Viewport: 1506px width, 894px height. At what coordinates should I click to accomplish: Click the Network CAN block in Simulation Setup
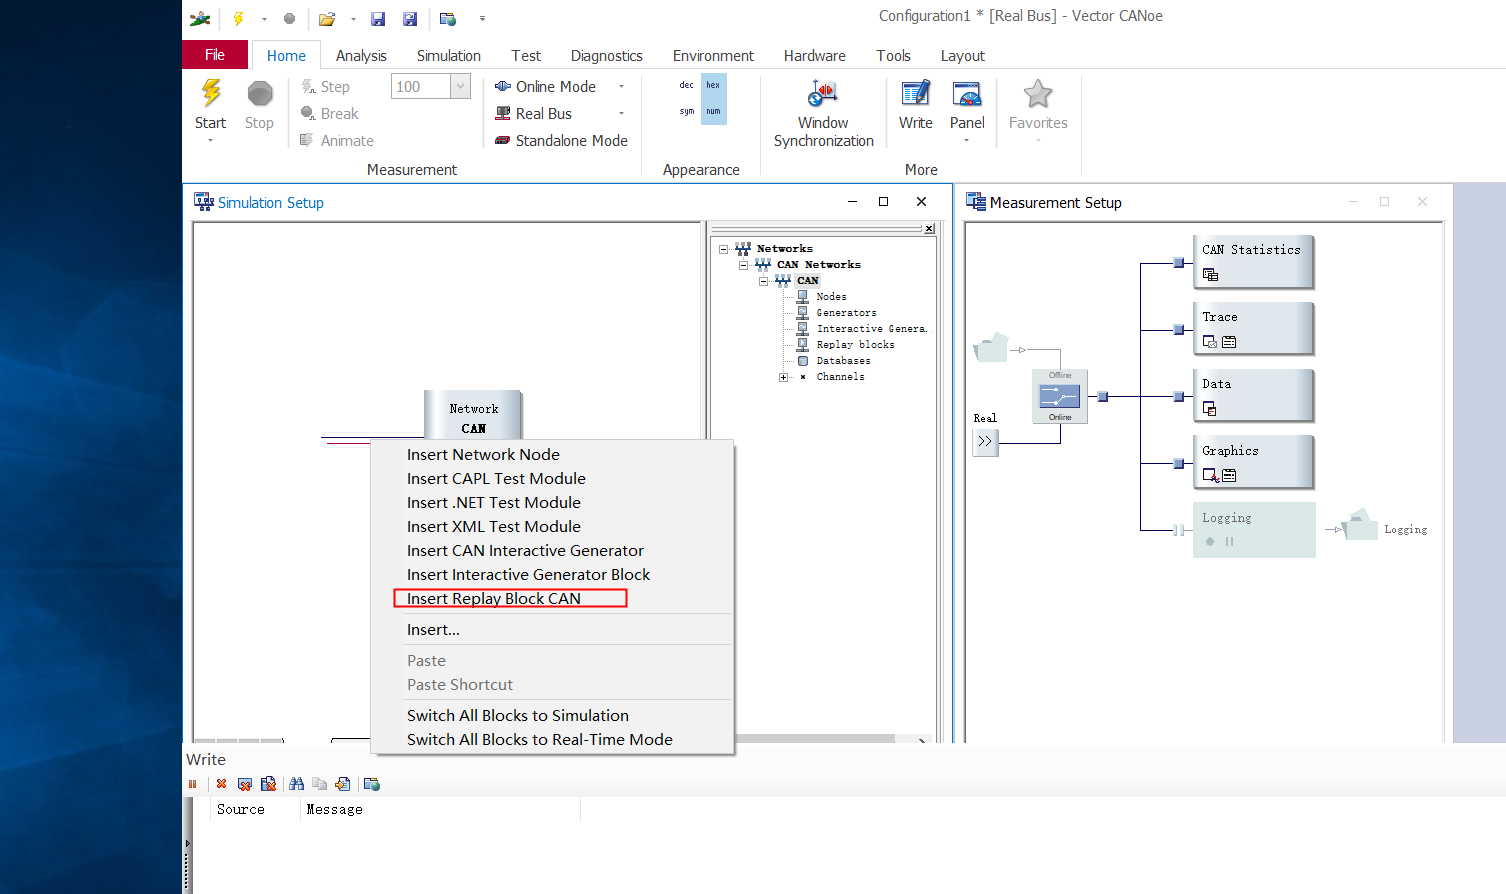tap(473, 415)
